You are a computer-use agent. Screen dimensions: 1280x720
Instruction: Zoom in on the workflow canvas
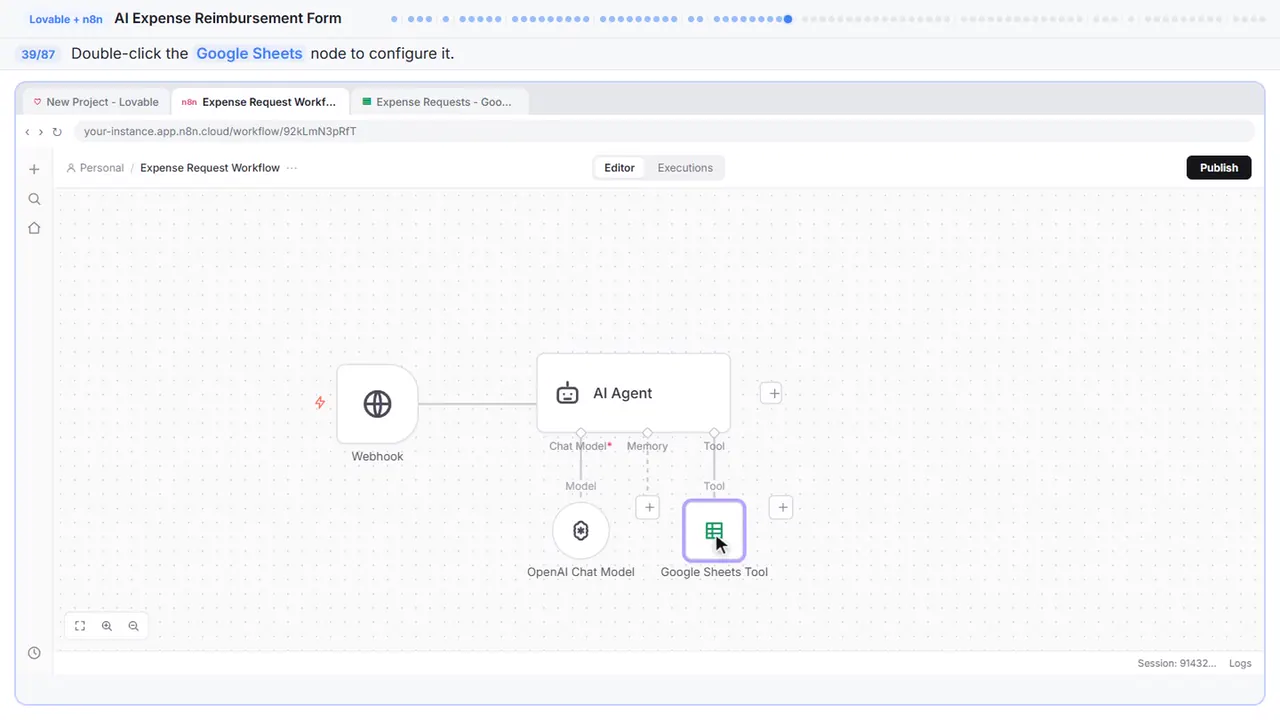[107, 626]
